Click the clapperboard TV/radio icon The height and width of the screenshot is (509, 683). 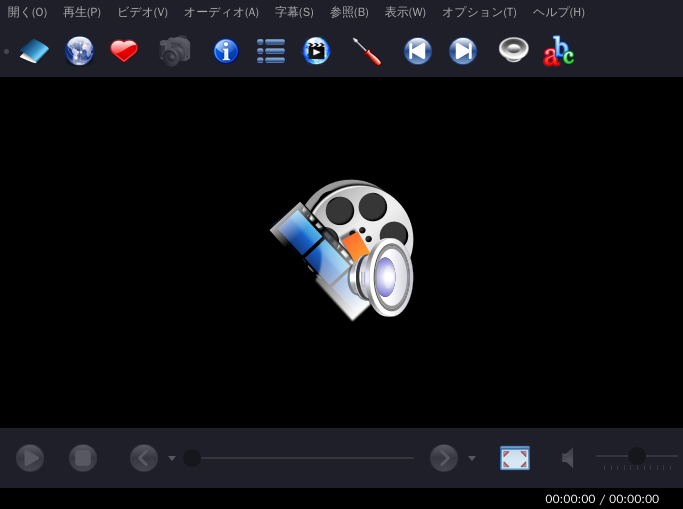click(x=316, y=51)
